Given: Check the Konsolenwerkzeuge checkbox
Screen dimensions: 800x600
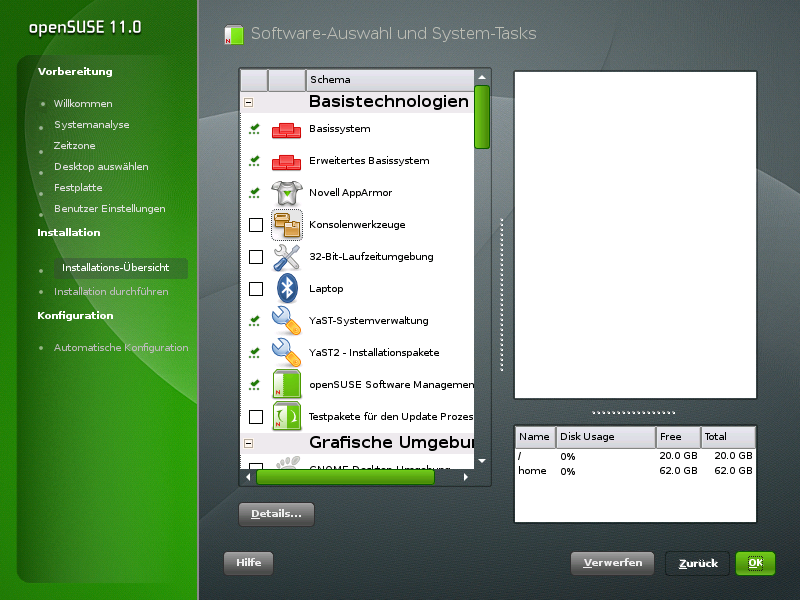Looking at the screenshot, I should point(256,225).
